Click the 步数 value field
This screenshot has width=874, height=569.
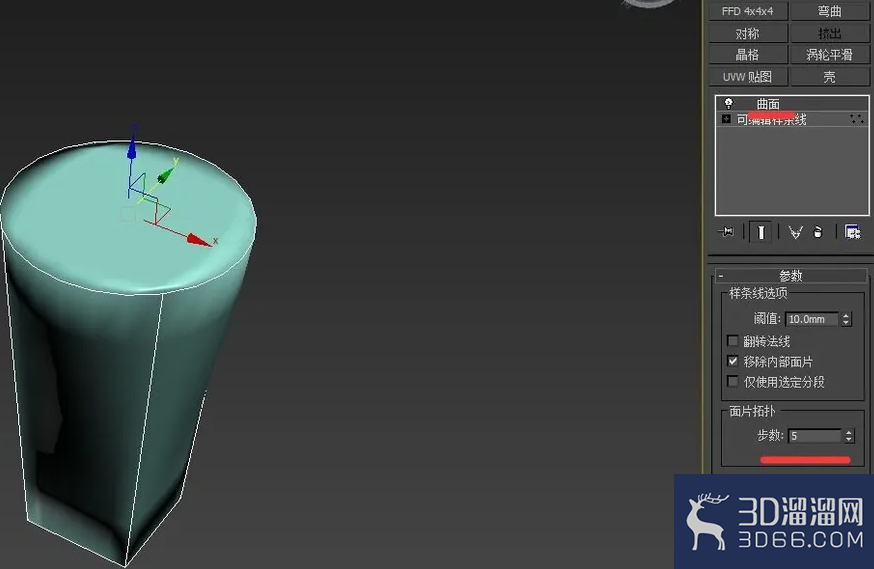point(814,436)
